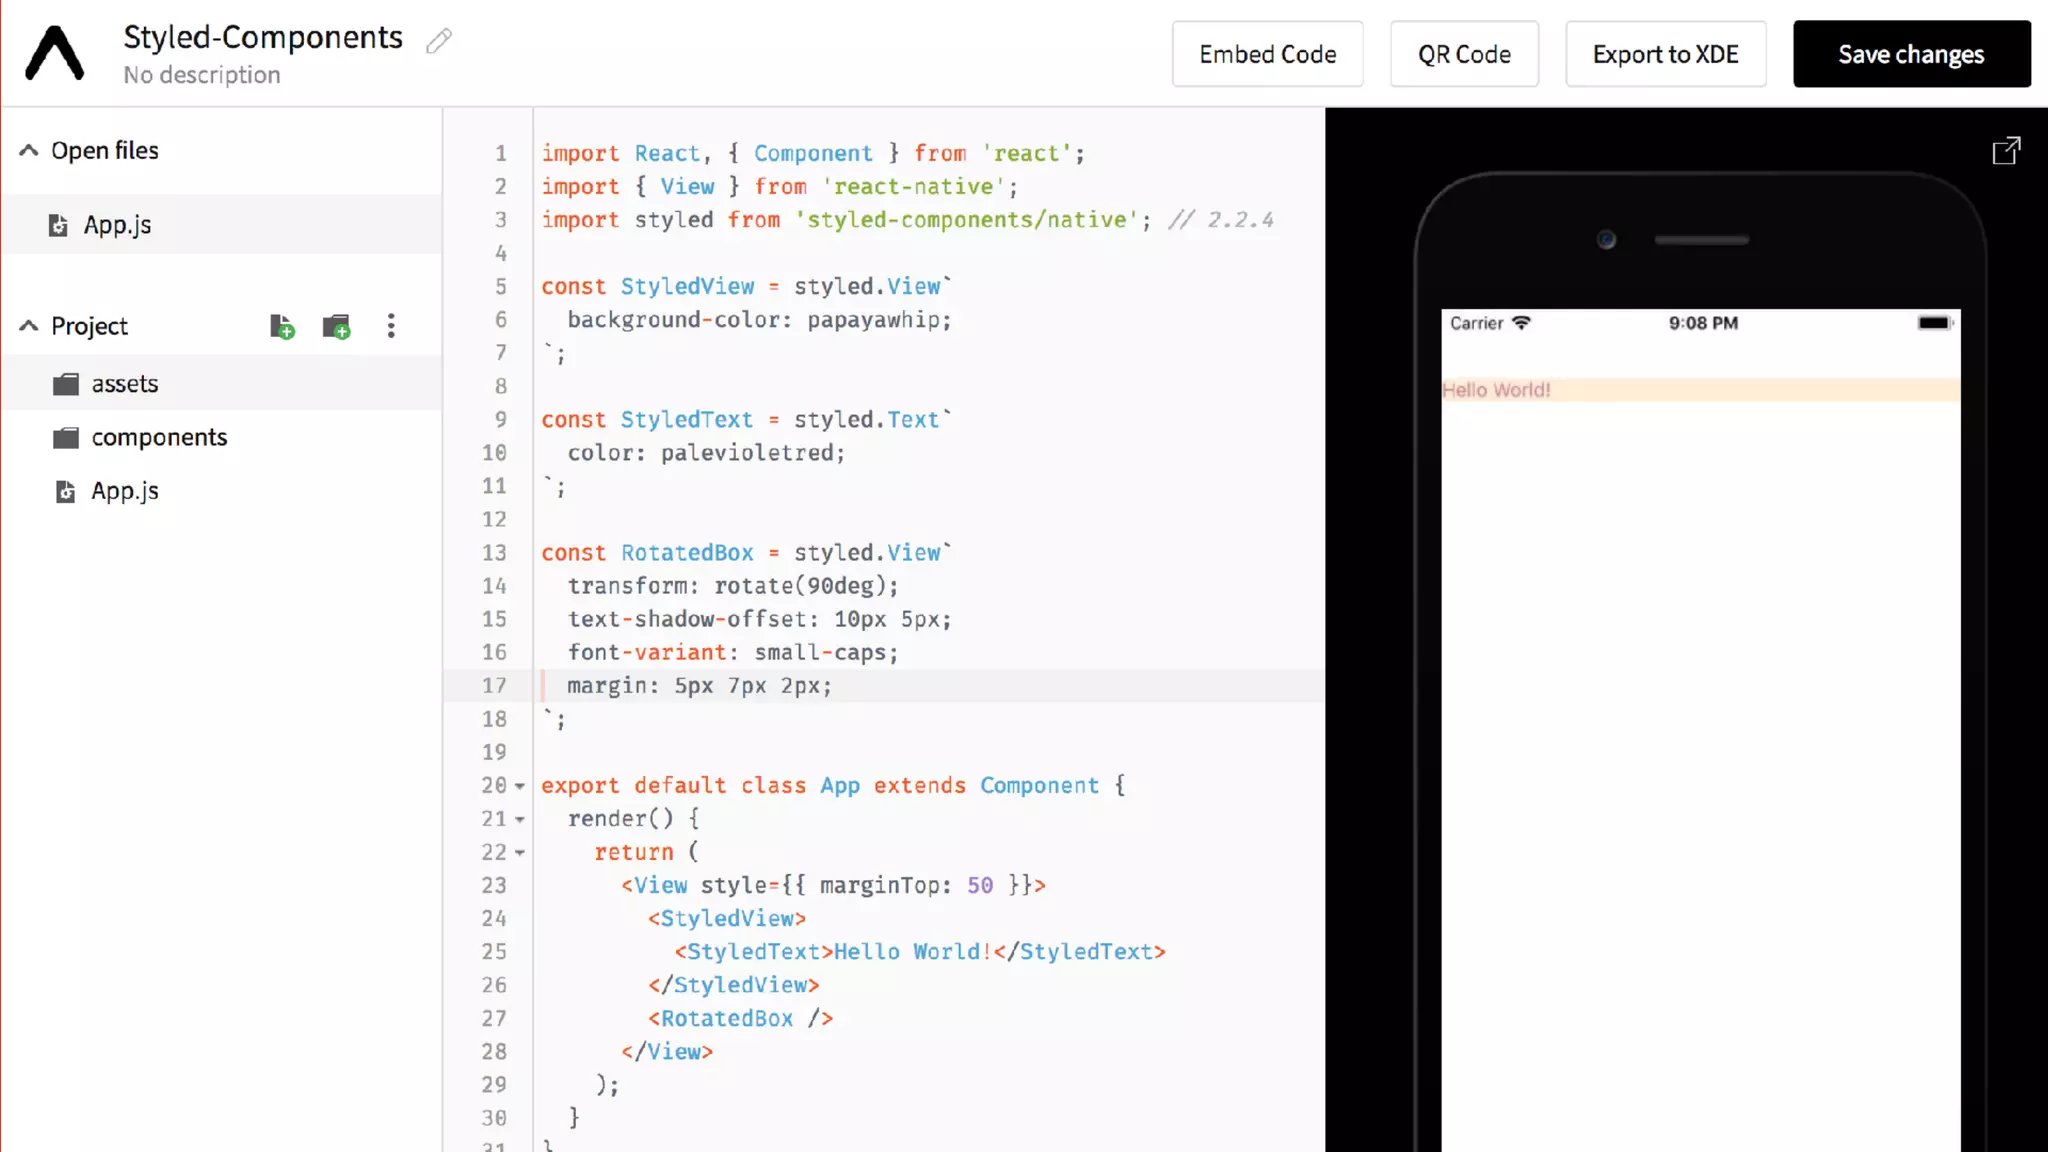Click 'background-color: papayawhip;' code line
The width and height of the screenshot is (2048, 1152).
(x=759, y=320)
